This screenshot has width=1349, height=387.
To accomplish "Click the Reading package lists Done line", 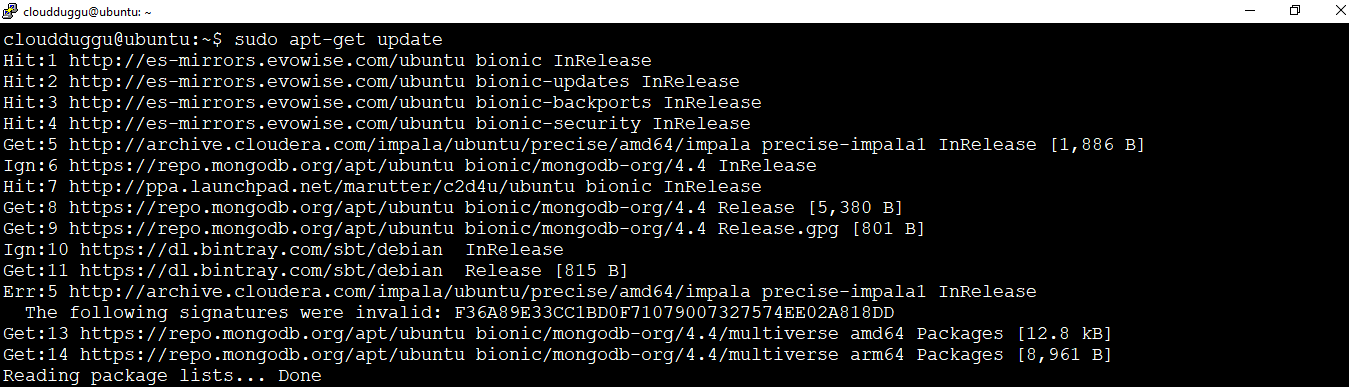I will [162, 376].
